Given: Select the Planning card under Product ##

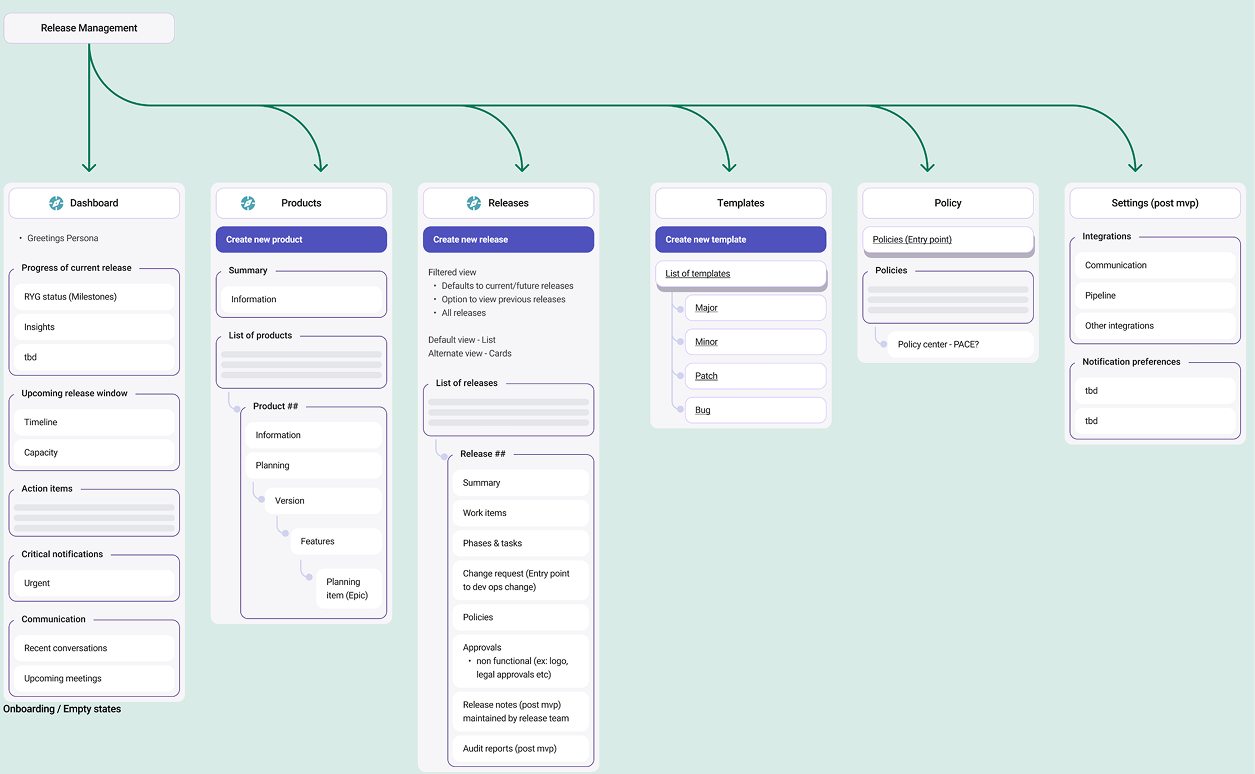Looking at the screenshot, I should pos(314,465).
